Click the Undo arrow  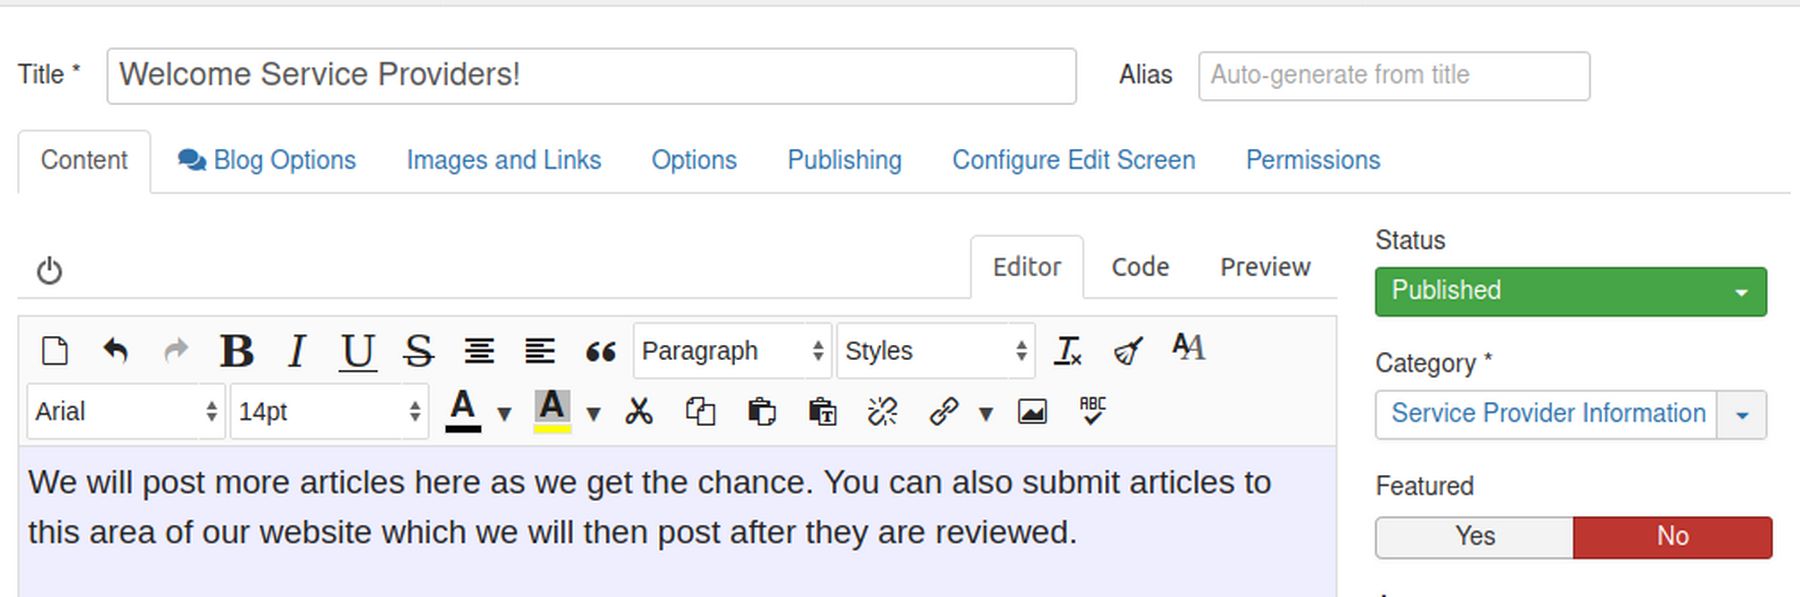116,351
